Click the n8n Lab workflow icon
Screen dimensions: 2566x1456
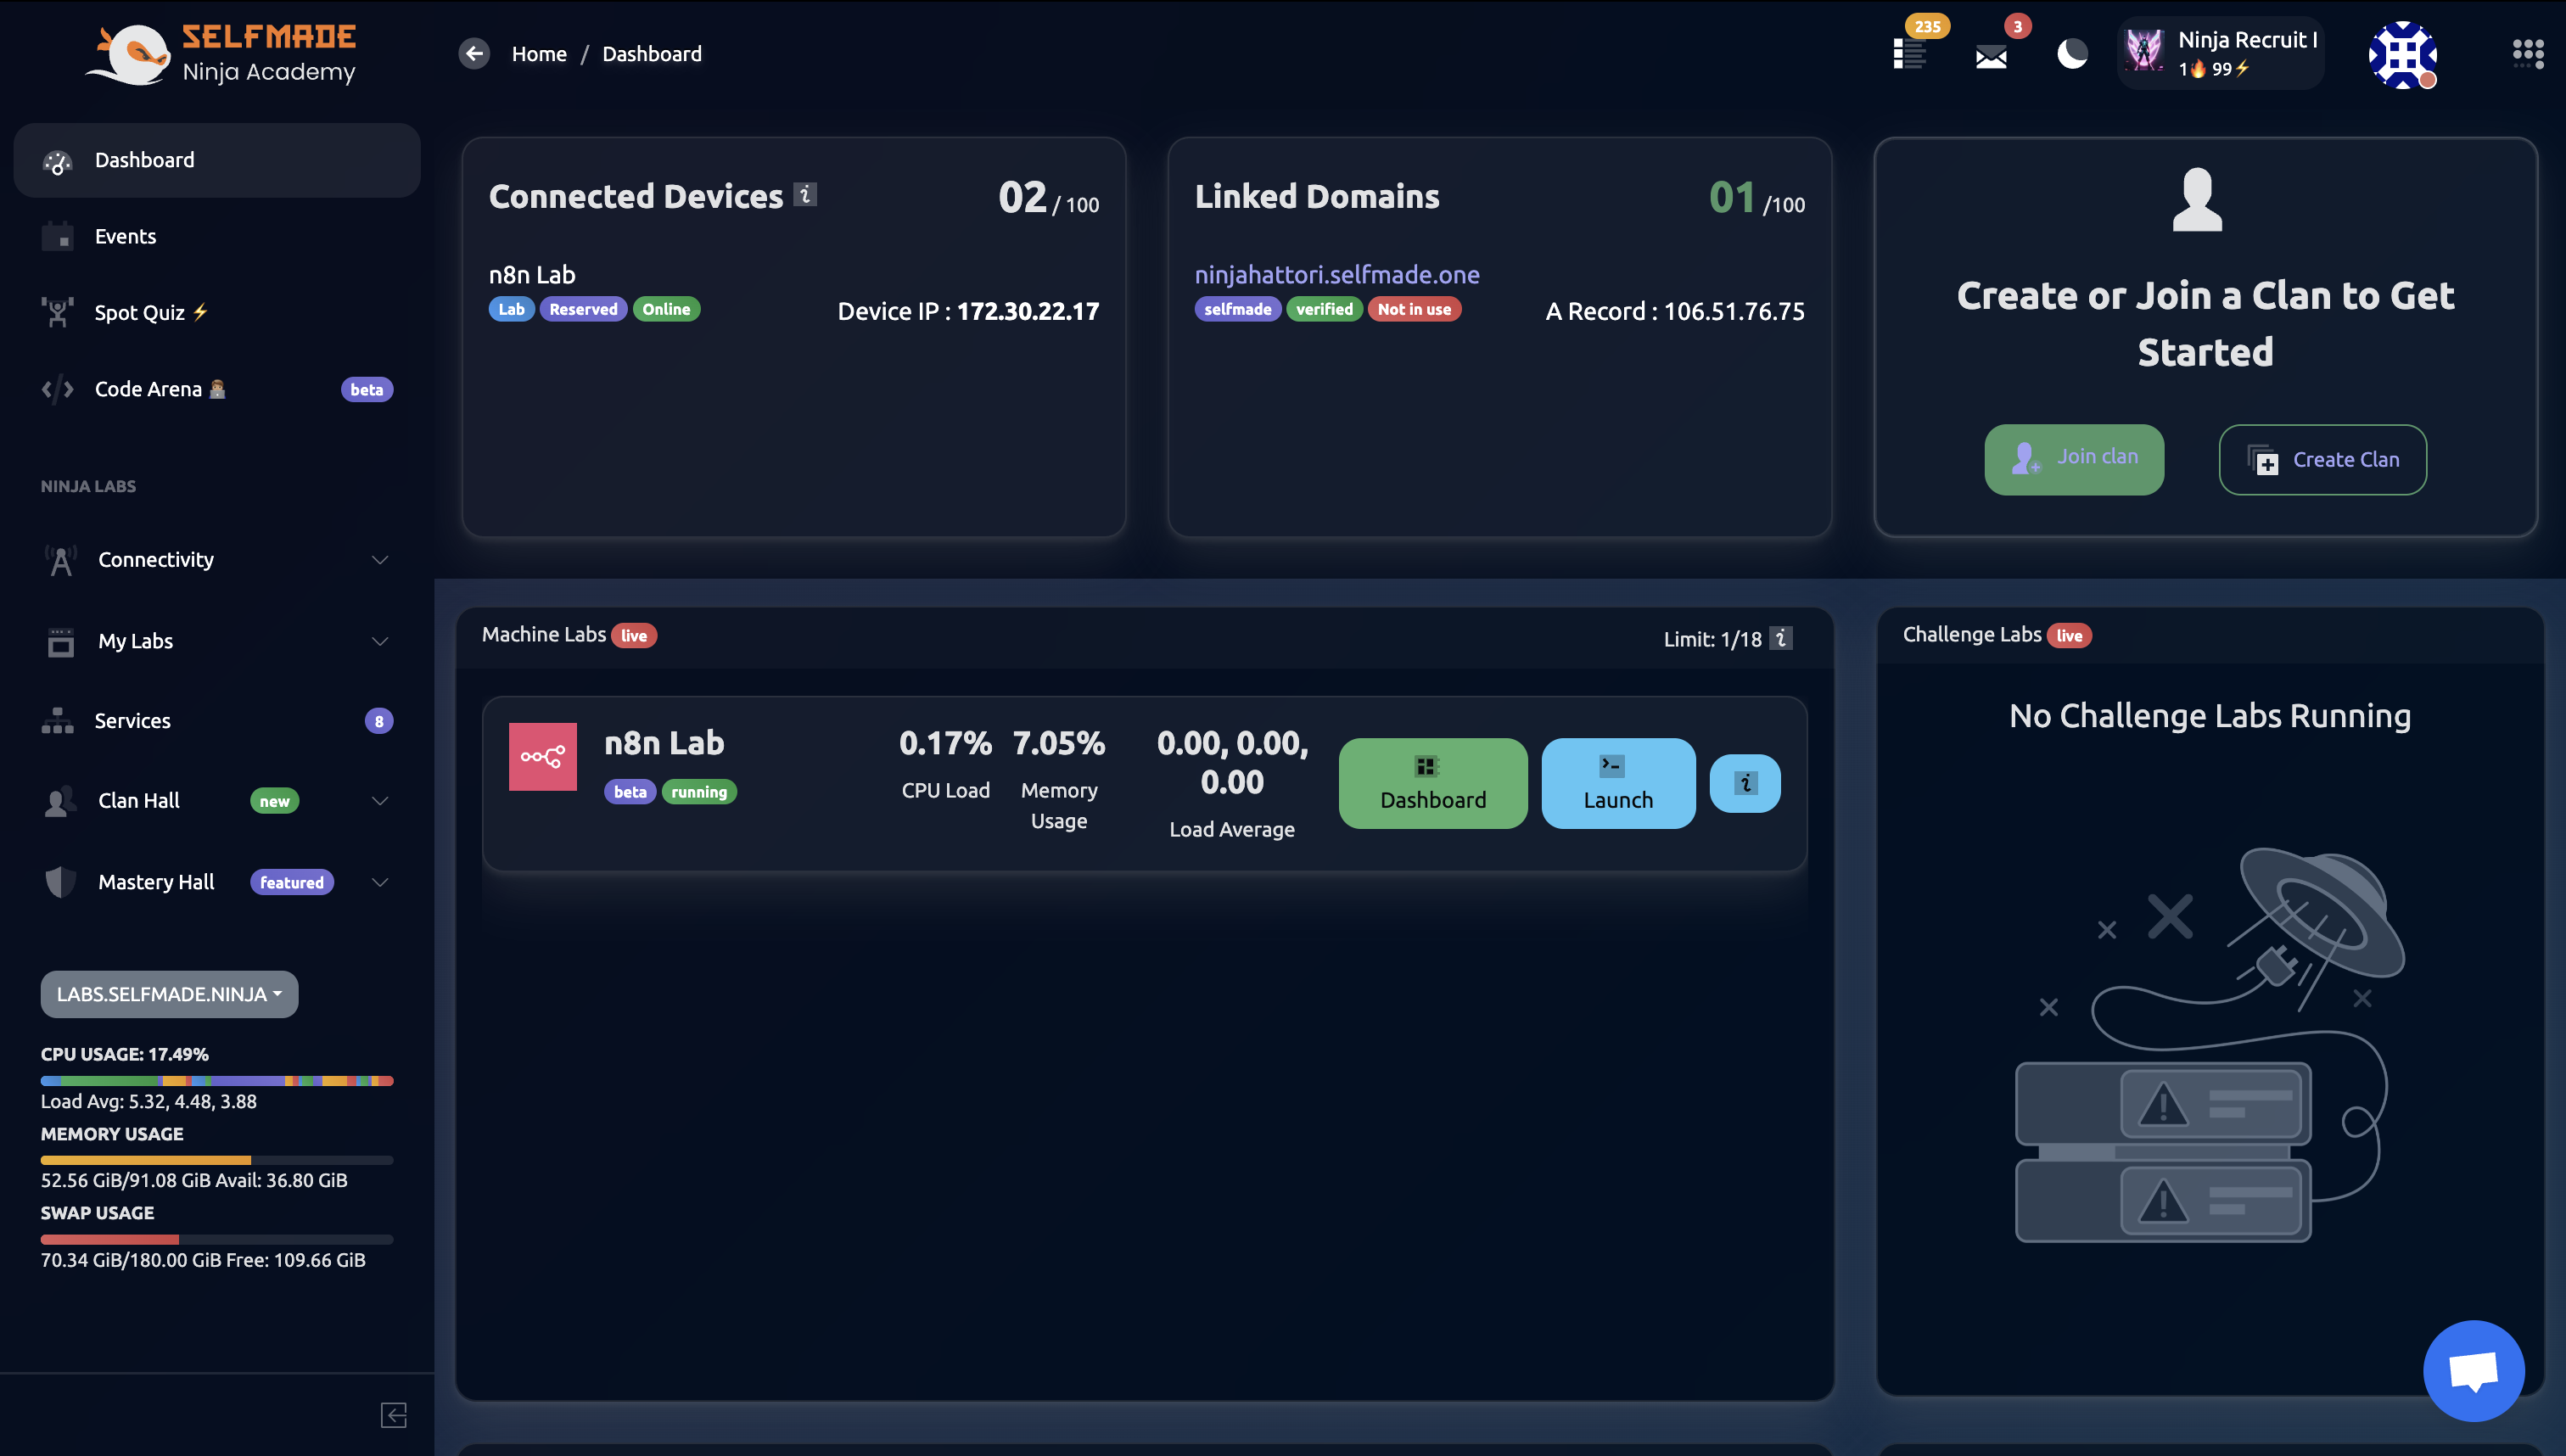[x=543, y=757]
